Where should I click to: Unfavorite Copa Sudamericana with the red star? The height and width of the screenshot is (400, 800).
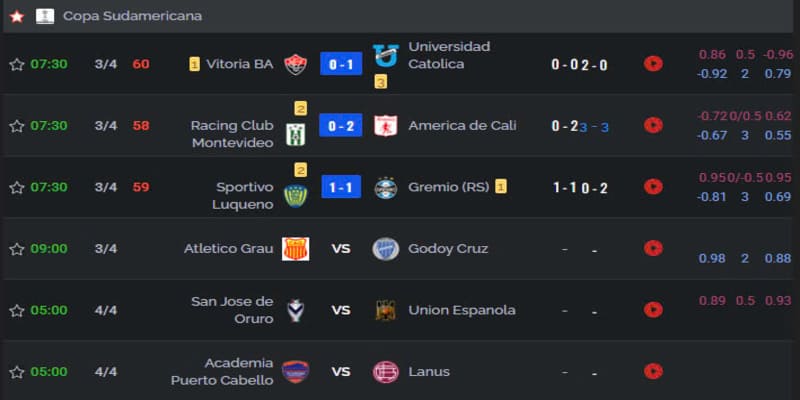pyautogui.click(x=17, y=16)
